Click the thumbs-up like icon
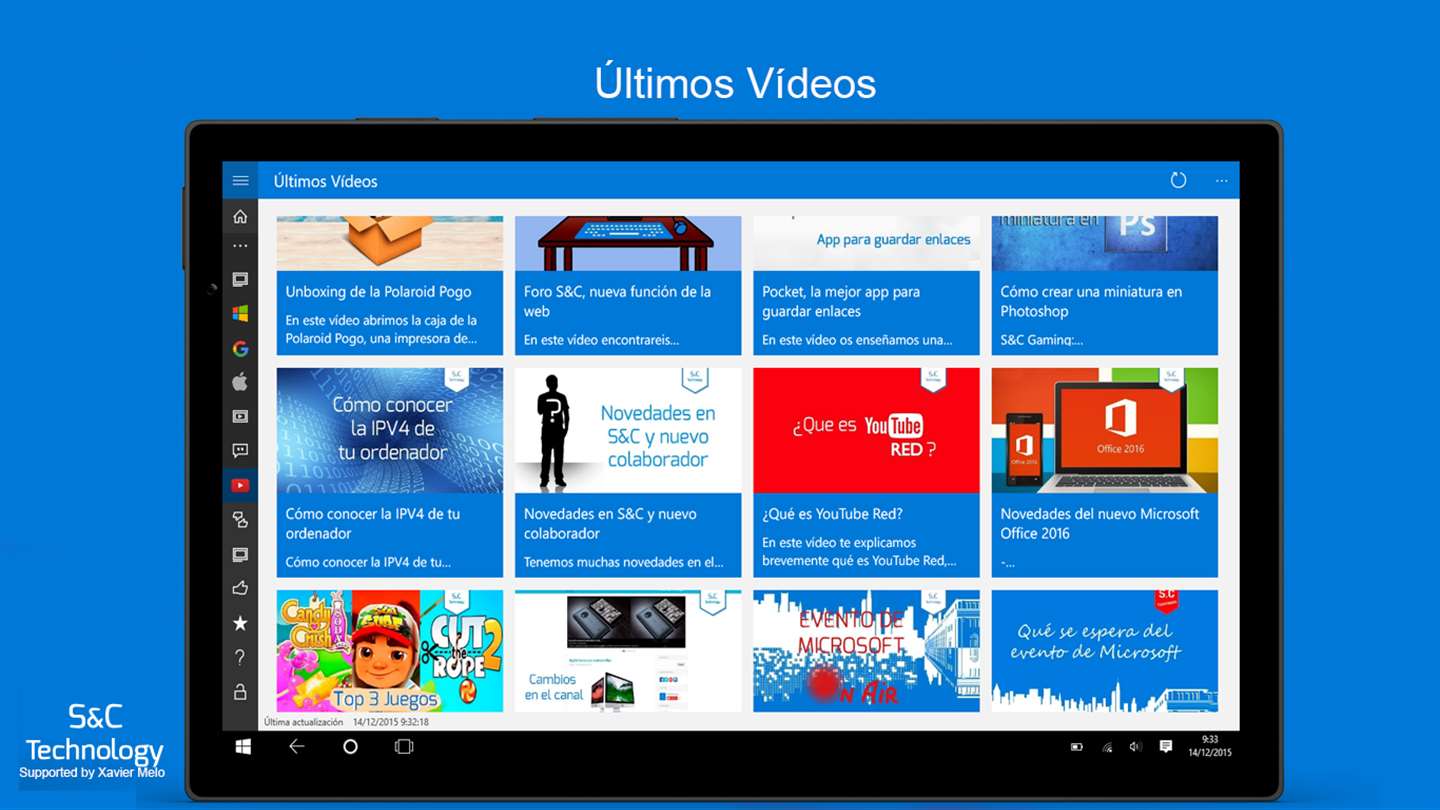Image resolution: width=1440 pixels, height=810 pixels. coord(240,588)
